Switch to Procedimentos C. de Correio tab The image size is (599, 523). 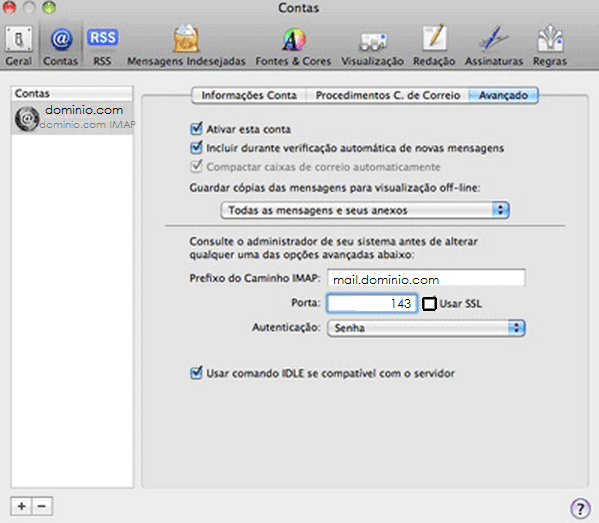point(387,95)
